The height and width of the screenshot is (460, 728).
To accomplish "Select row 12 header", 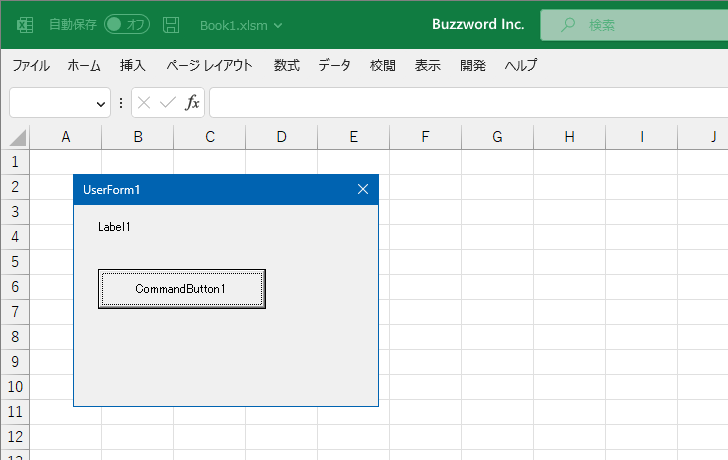I will pos(15,437).
